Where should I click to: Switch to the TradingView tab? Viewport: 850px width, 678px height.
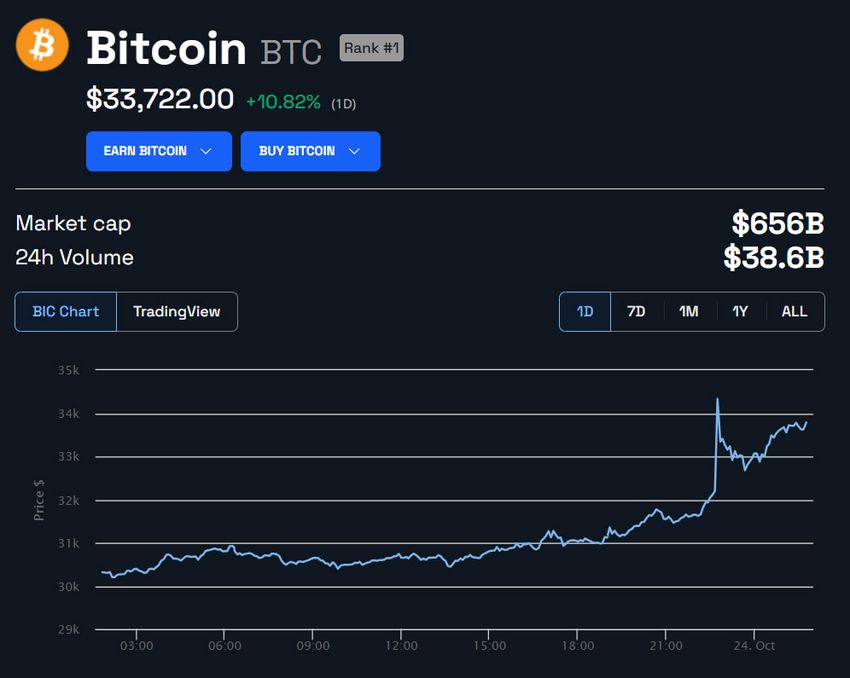[177, 311]
